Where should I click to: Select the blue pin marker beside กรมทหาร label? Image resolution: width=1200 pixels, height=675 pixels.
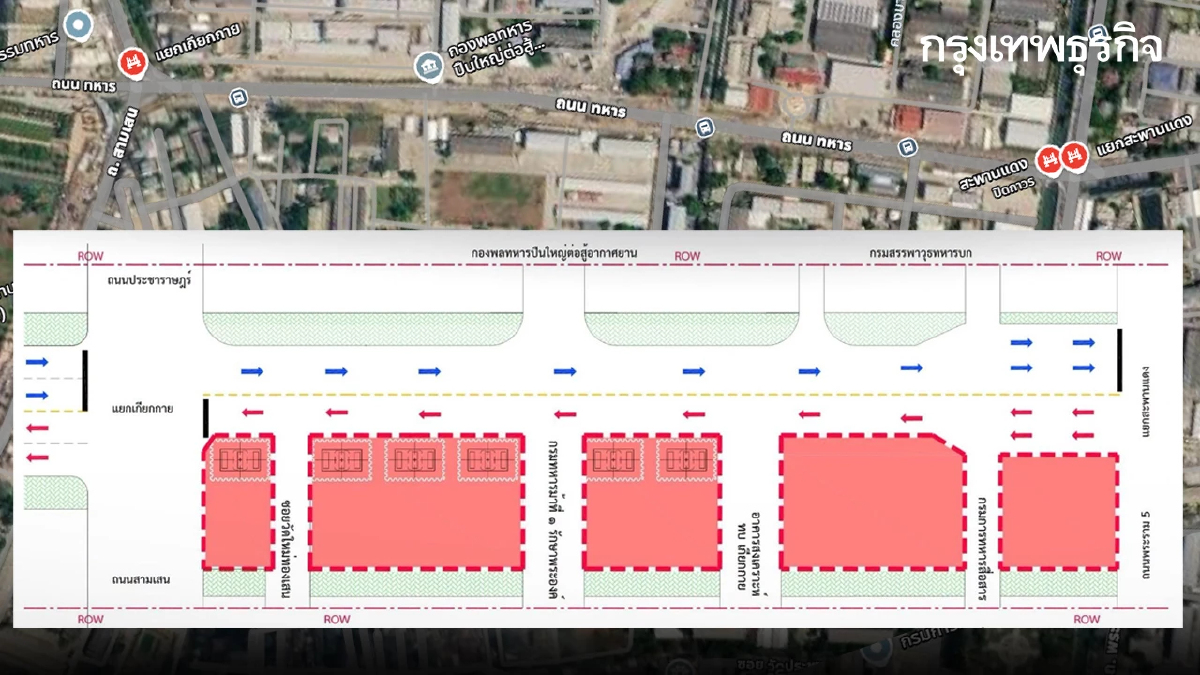(x=77, y=25)
